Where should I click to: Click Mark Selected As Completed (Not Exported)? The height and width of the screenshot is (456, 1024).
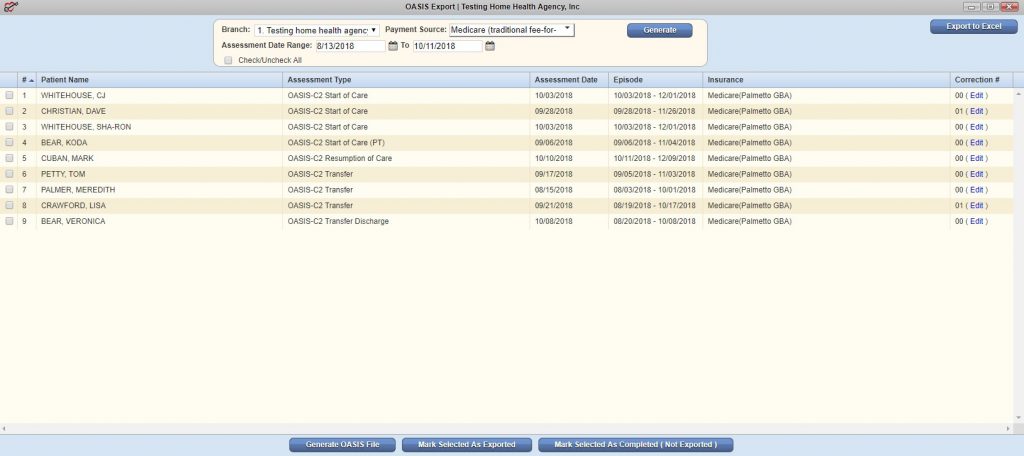tap(636, 444)
